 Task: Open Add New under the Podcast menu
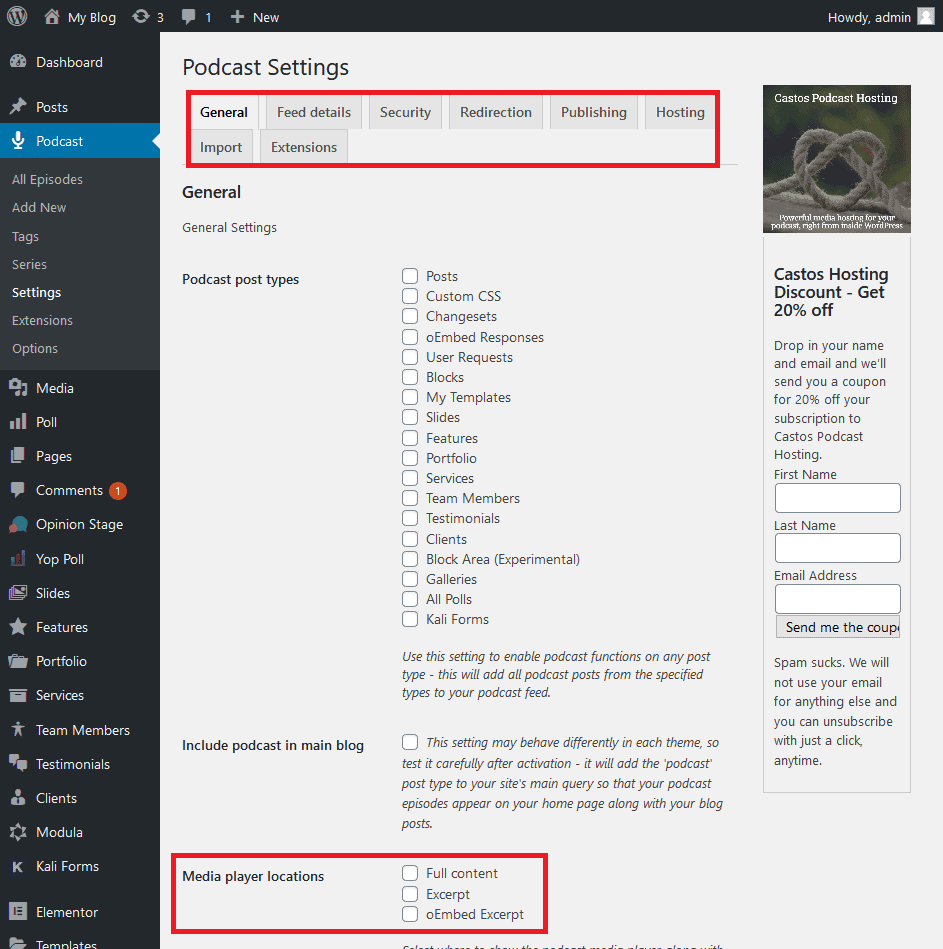coord(39,207)
